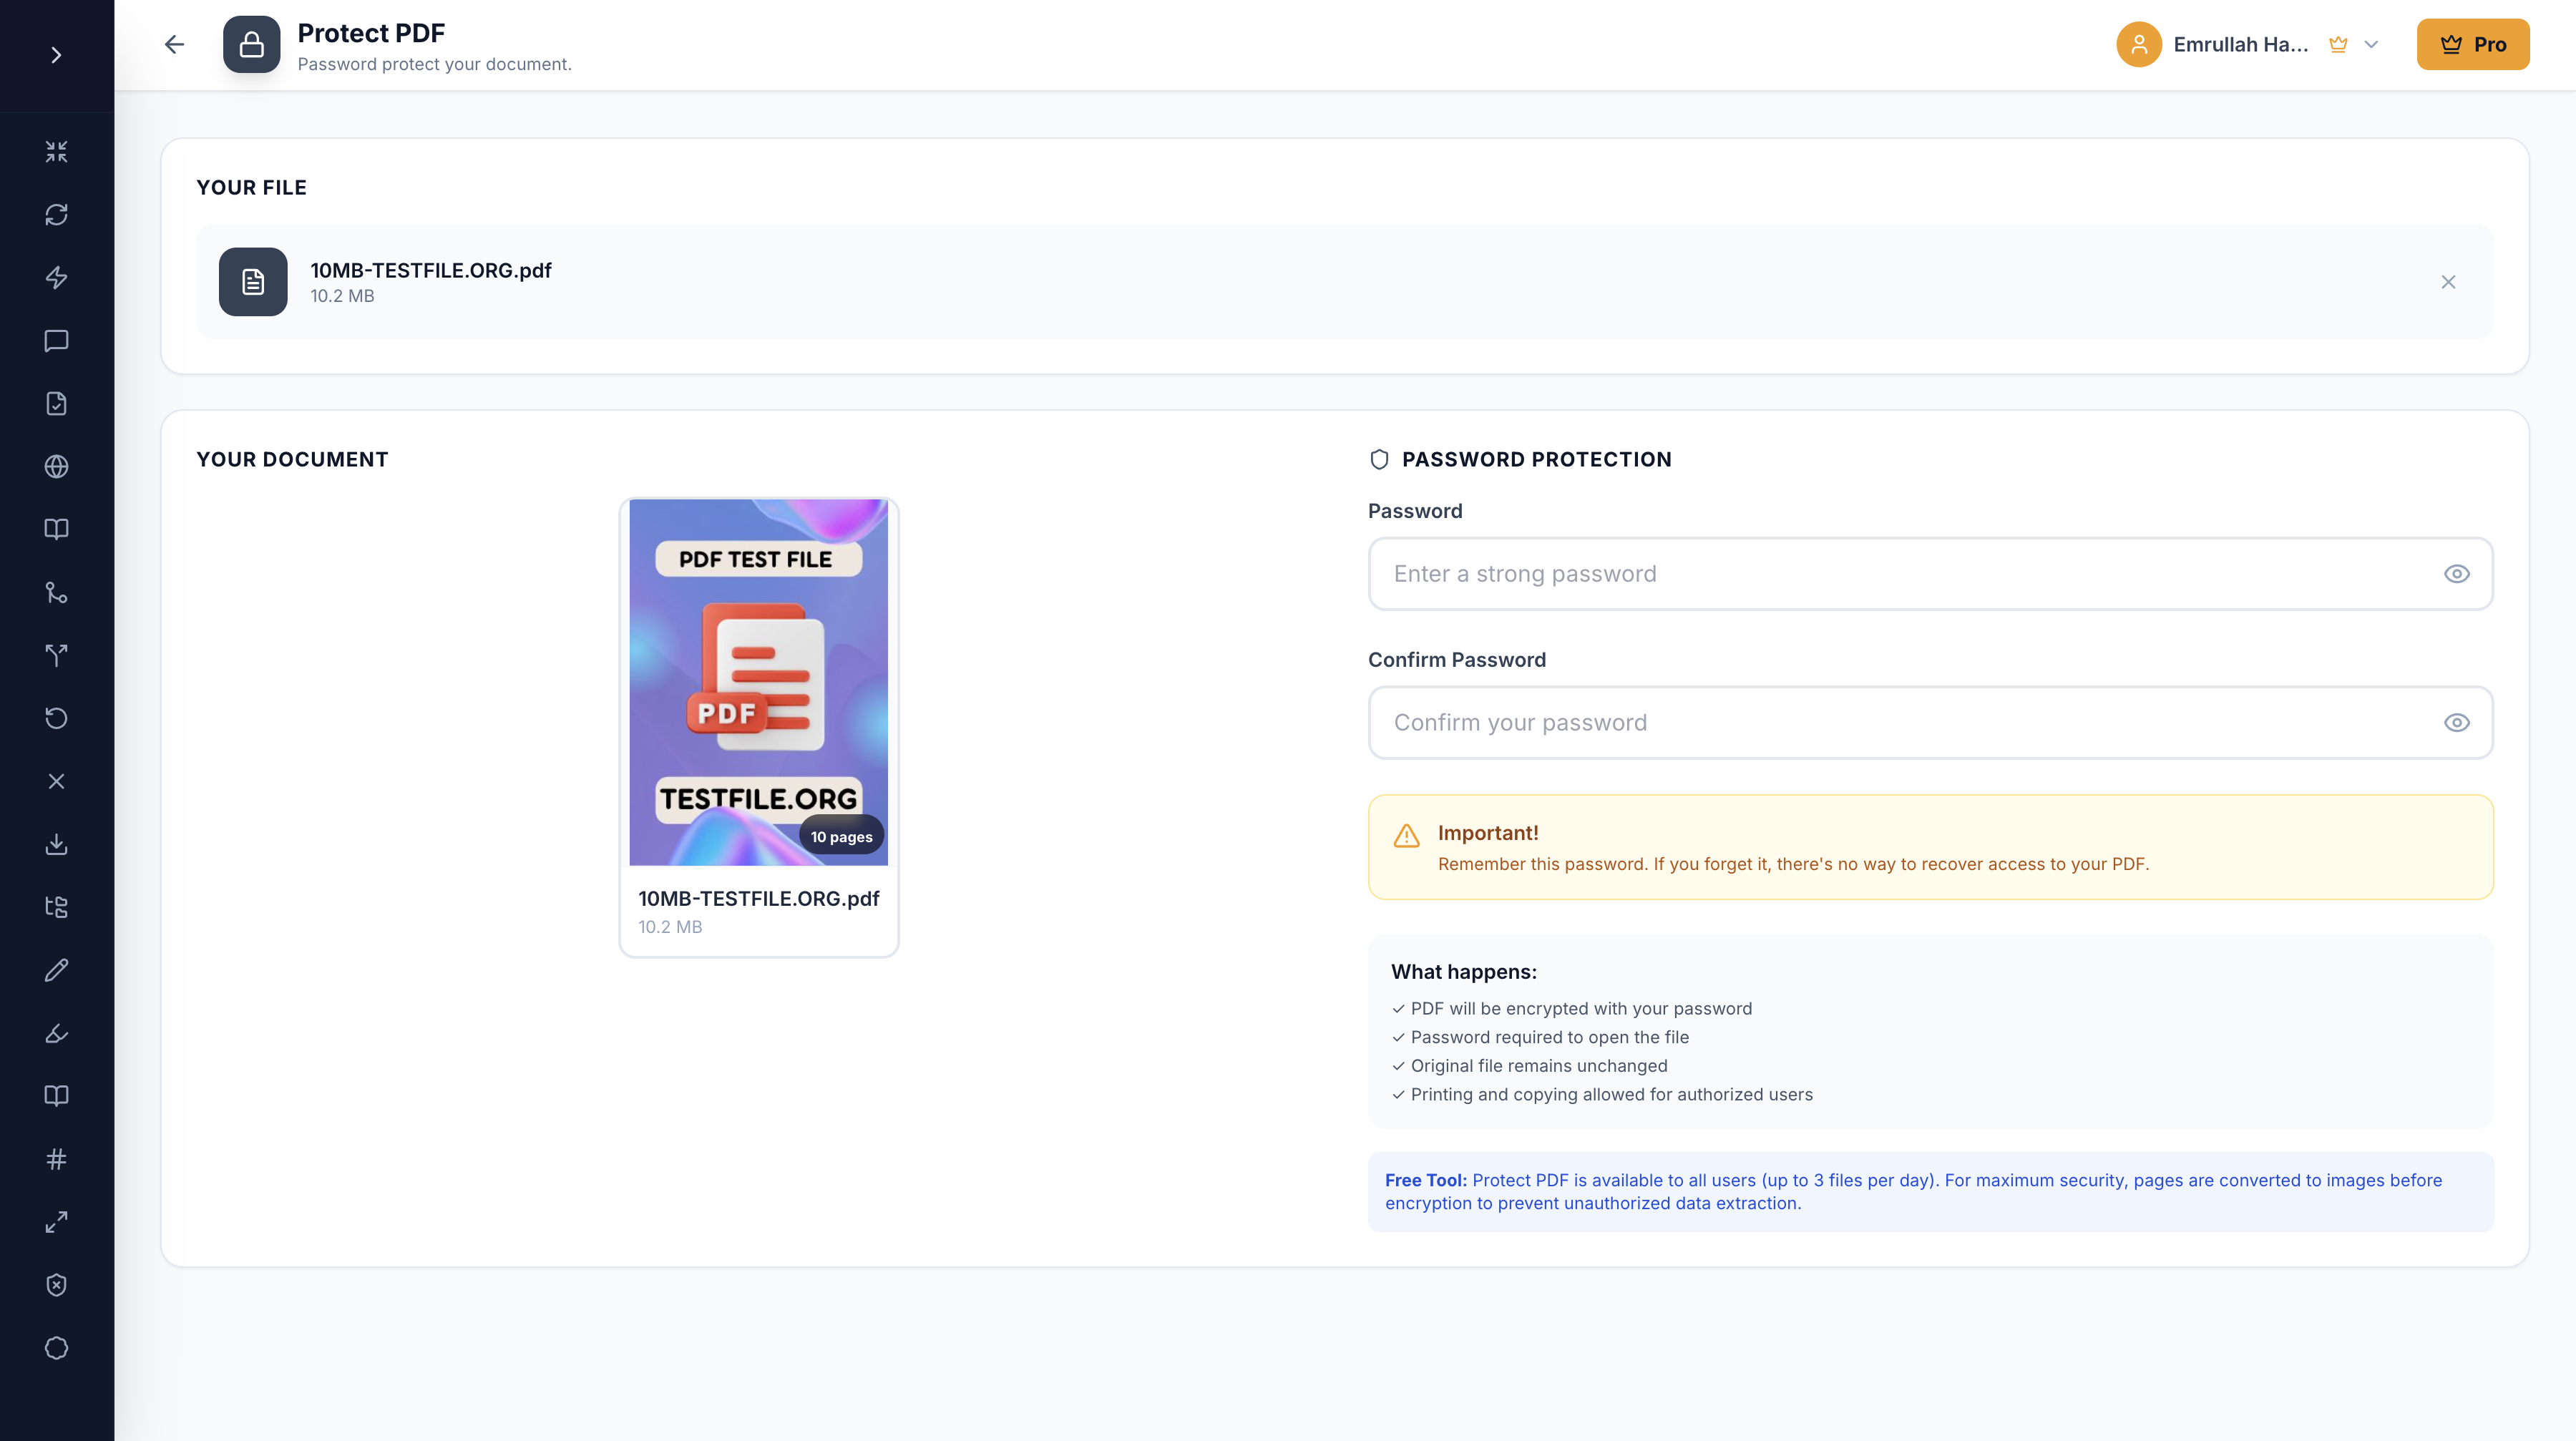Select the Compress PDF tool in sidebar
The width and height of the screenshot is (2576, 1441).
pos(56,151)
